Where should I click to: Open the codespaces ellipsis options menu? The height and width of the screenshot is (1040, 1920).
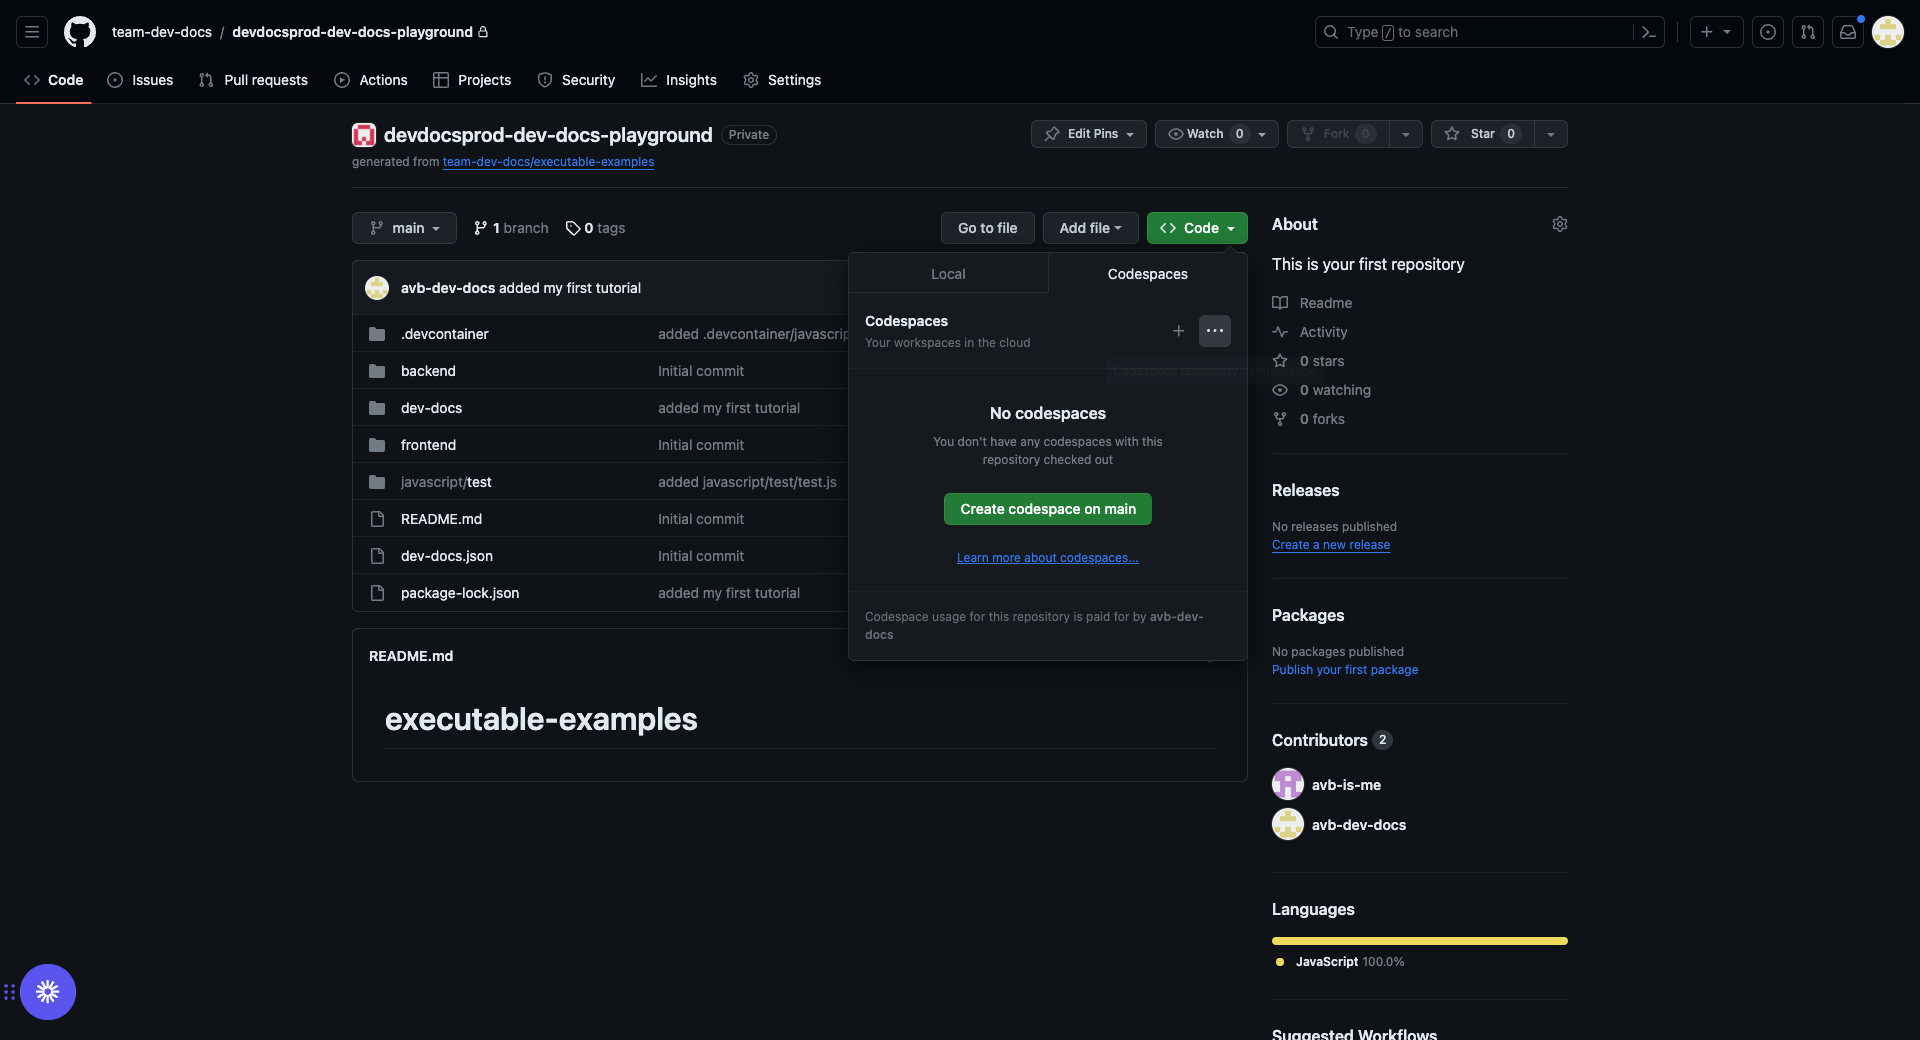(x=1214, y=331)
